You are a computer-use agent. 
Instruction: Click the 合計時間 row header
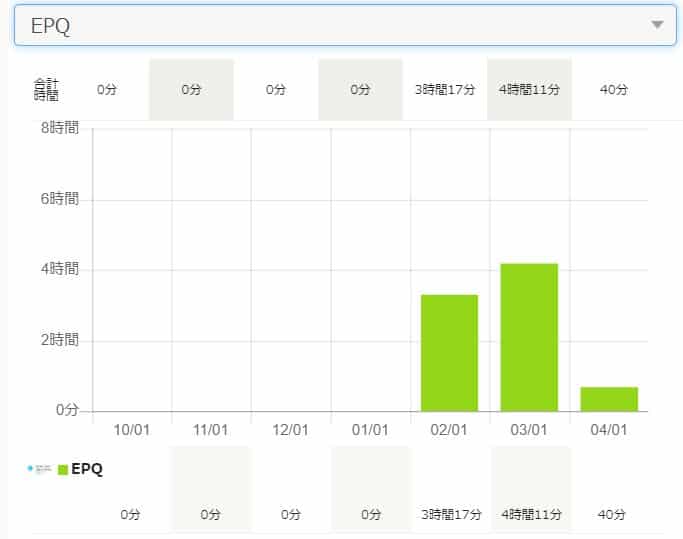coord(43,89)
